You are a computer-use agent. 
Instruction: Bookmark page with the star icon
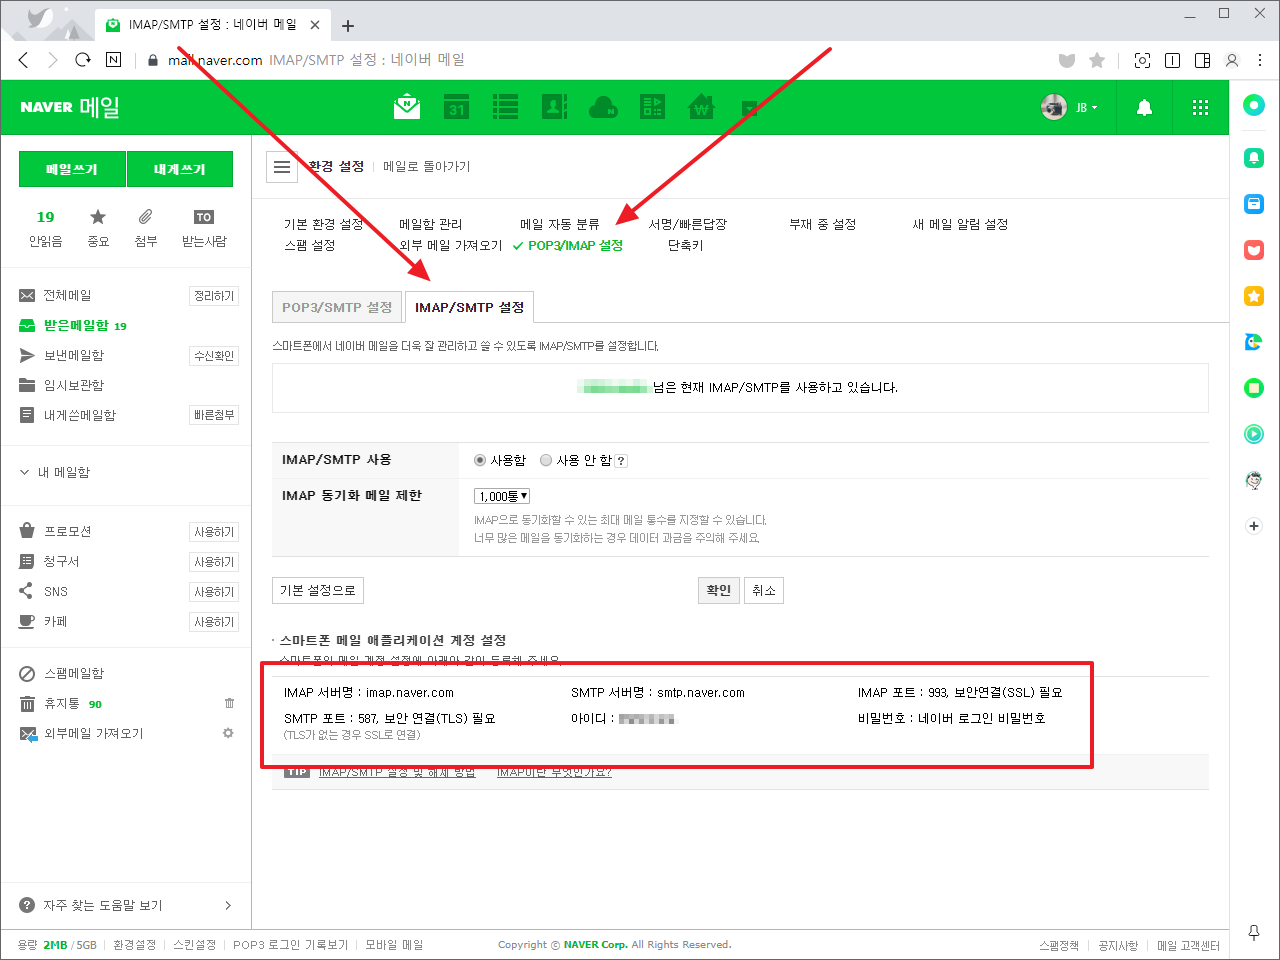(x=1097, y=60)
